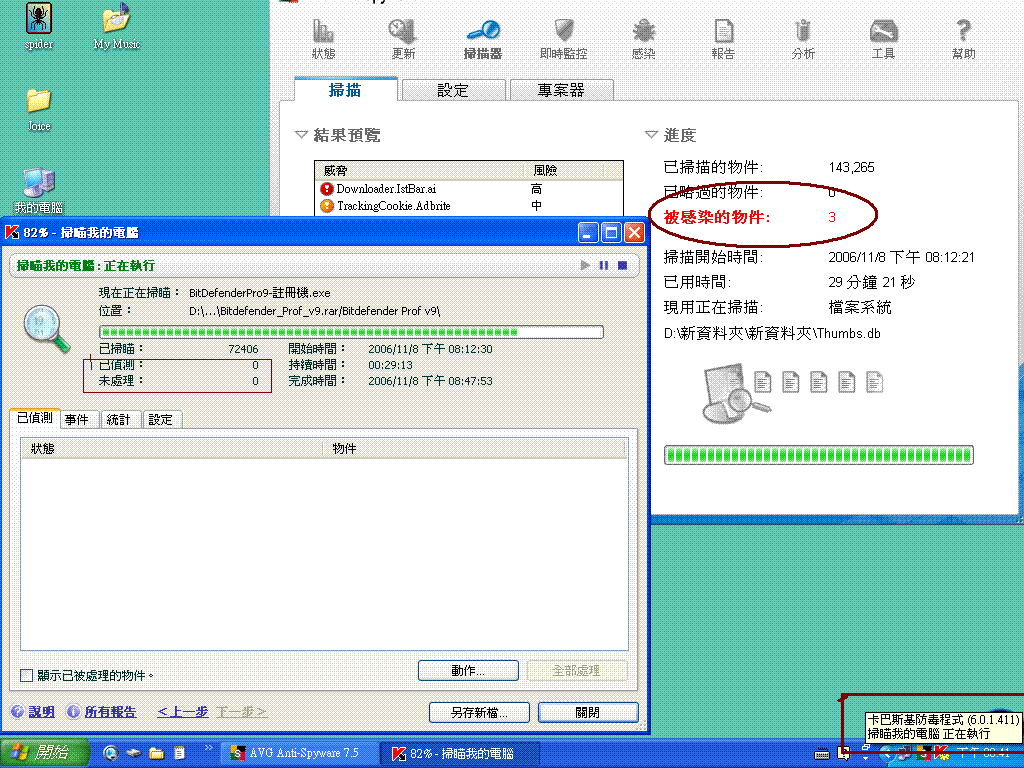Click the green scan progress bar
Viewport: 1024px width, 768px height.
tap(351, 332)
